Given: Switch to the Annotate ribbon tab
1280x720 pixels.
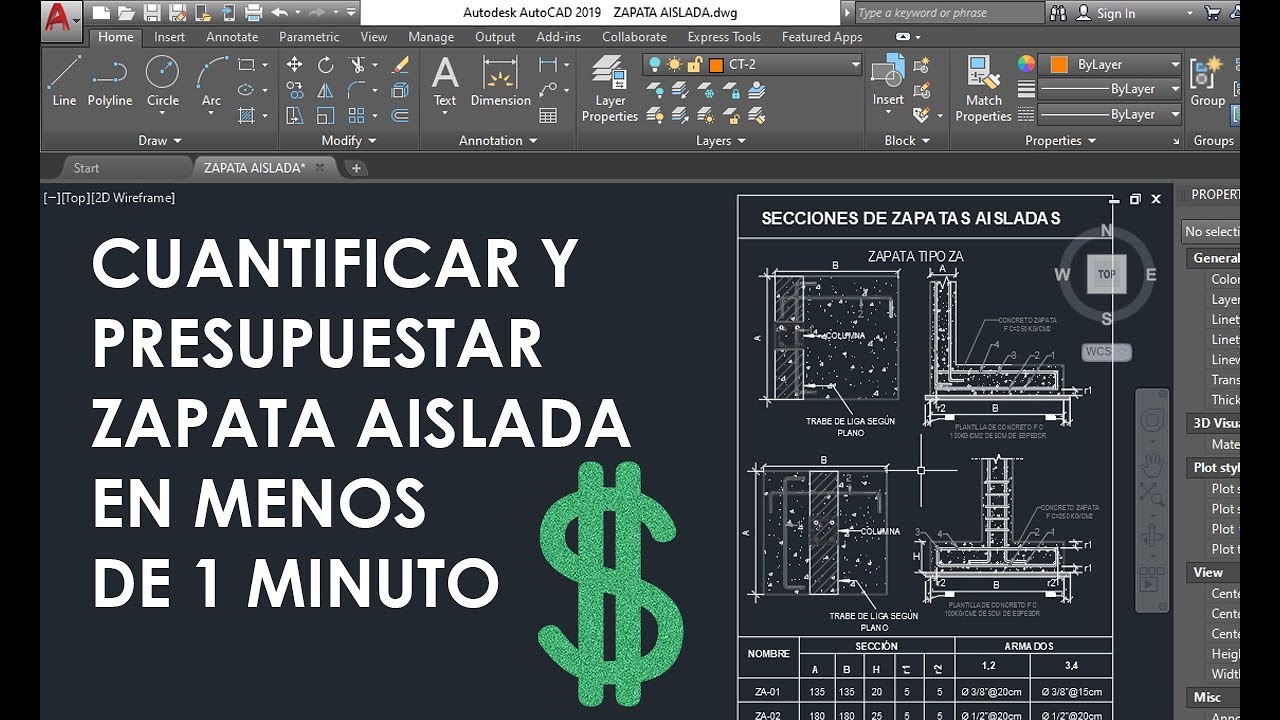Looking at the screenshot, I should click(x=232, y=37).
